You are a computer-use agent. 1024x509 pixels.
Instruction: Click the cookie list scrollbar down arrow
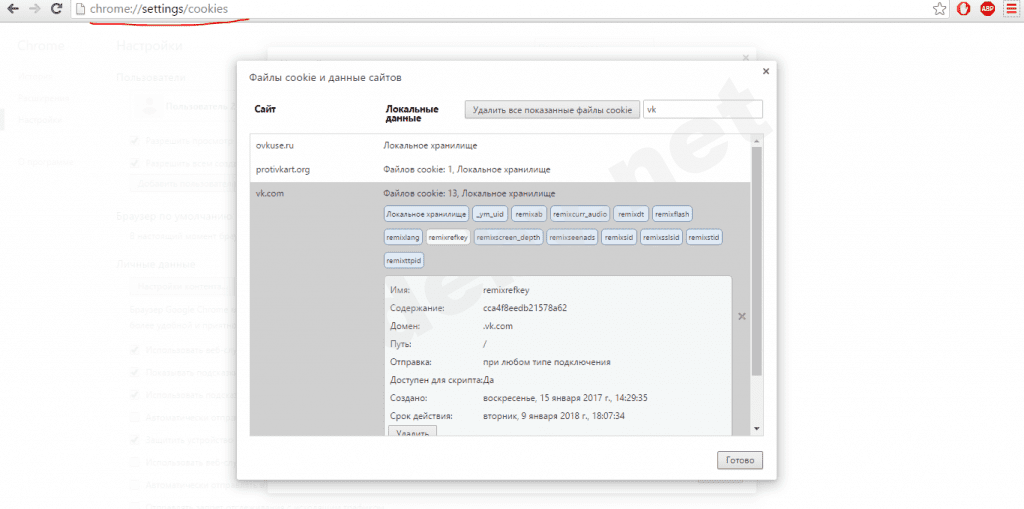757,428
